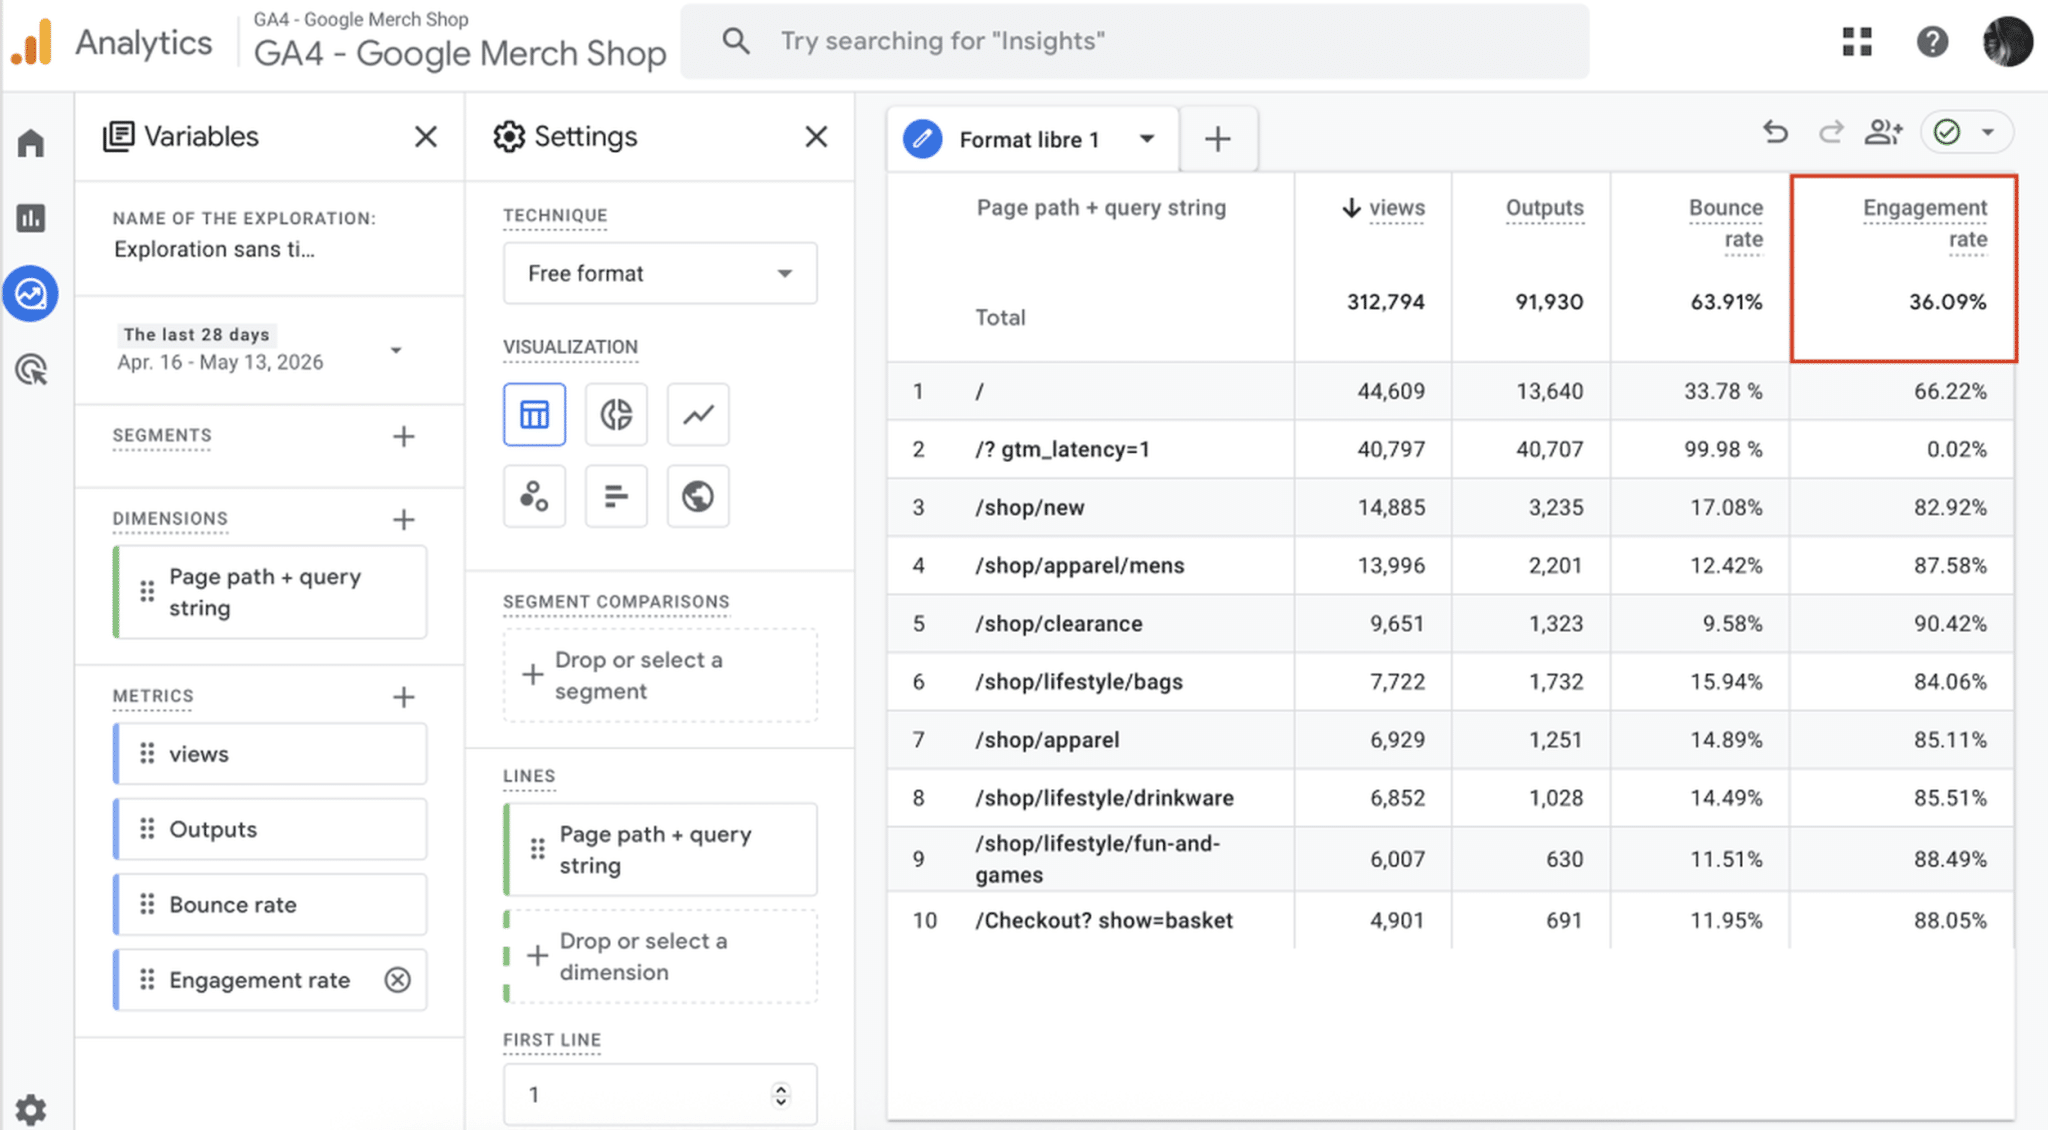This screenshot has height=1130, width=2048.
Task: Click the First line number field
Action: coord(660,1095)
